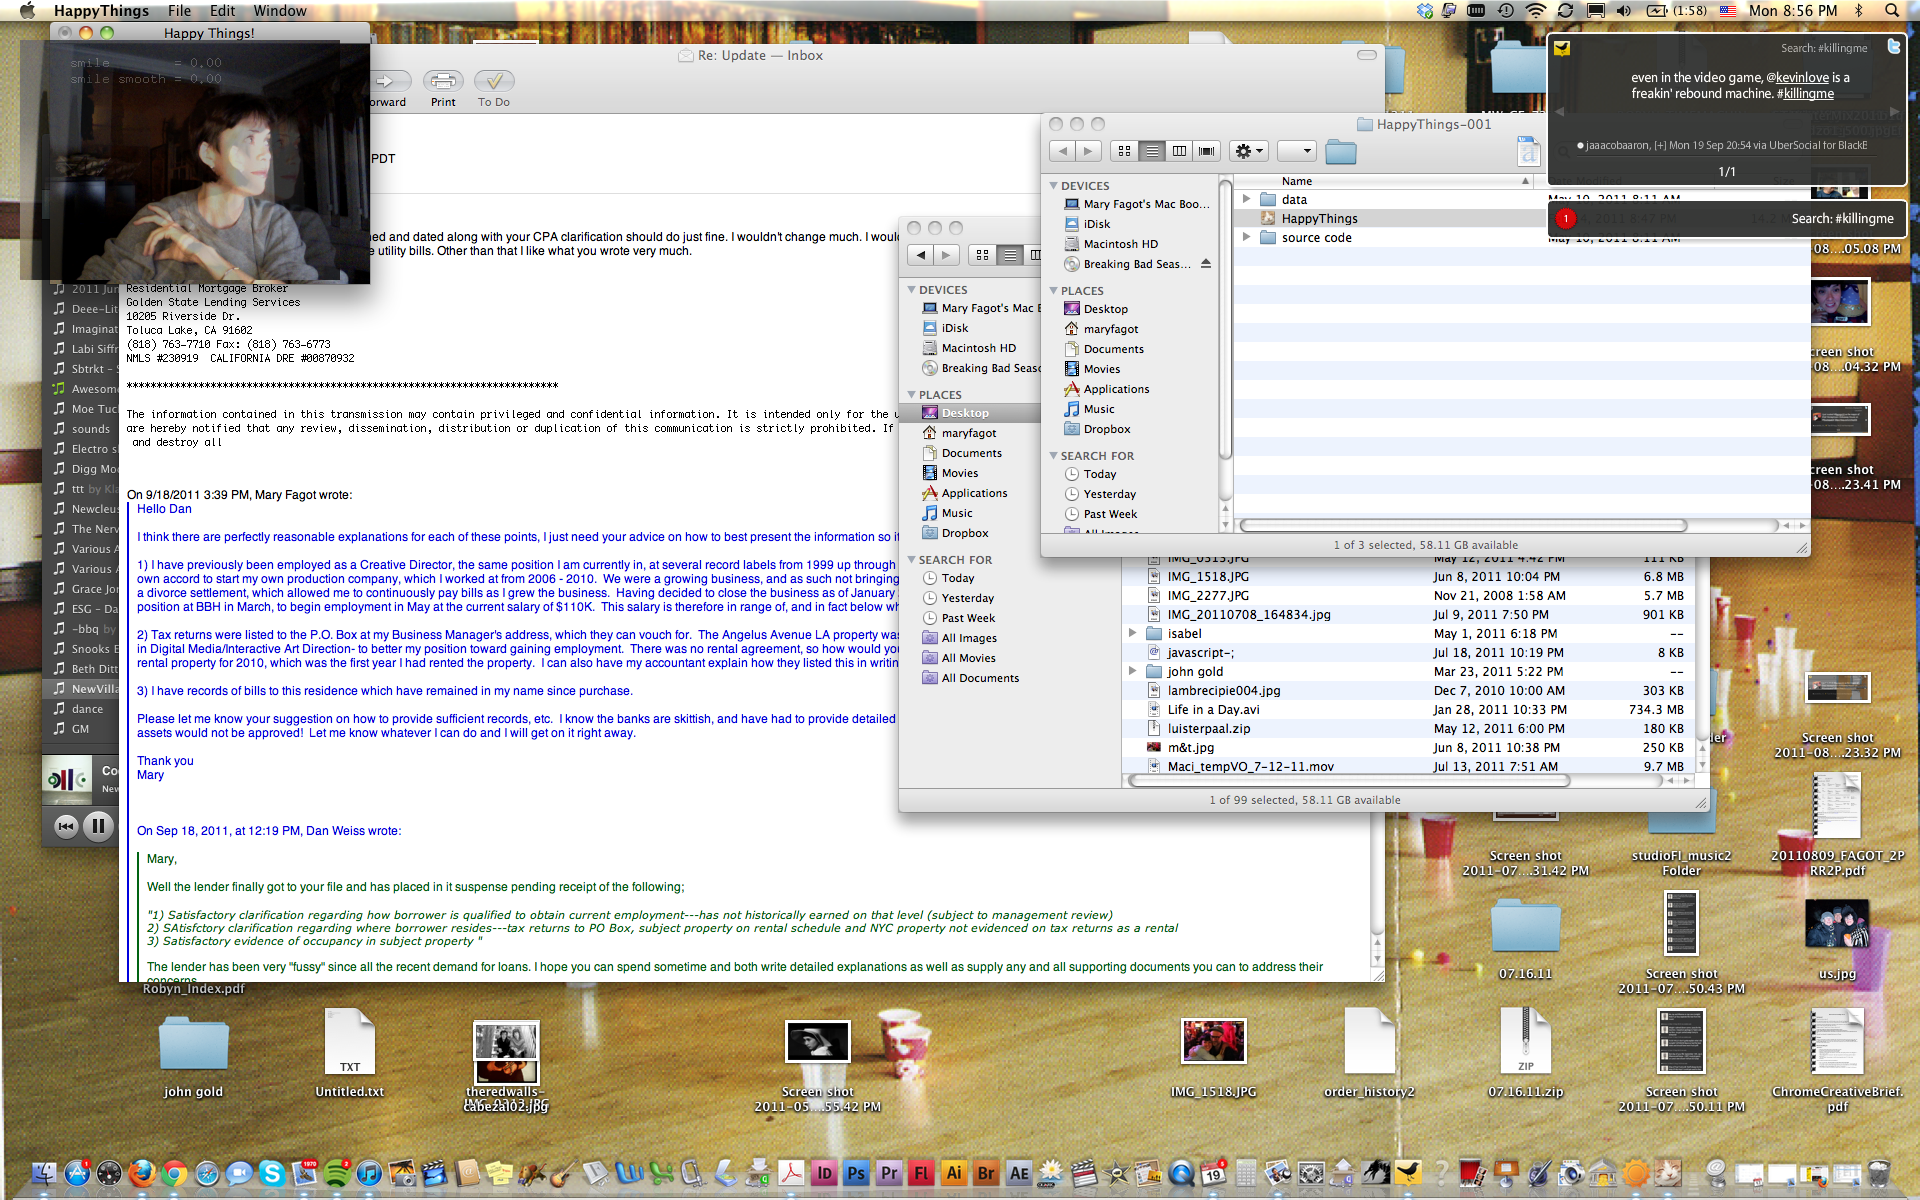Click the @kevinlove link in the tweet
The image size is (1920, 1200).
click(x=1797, y=77)
